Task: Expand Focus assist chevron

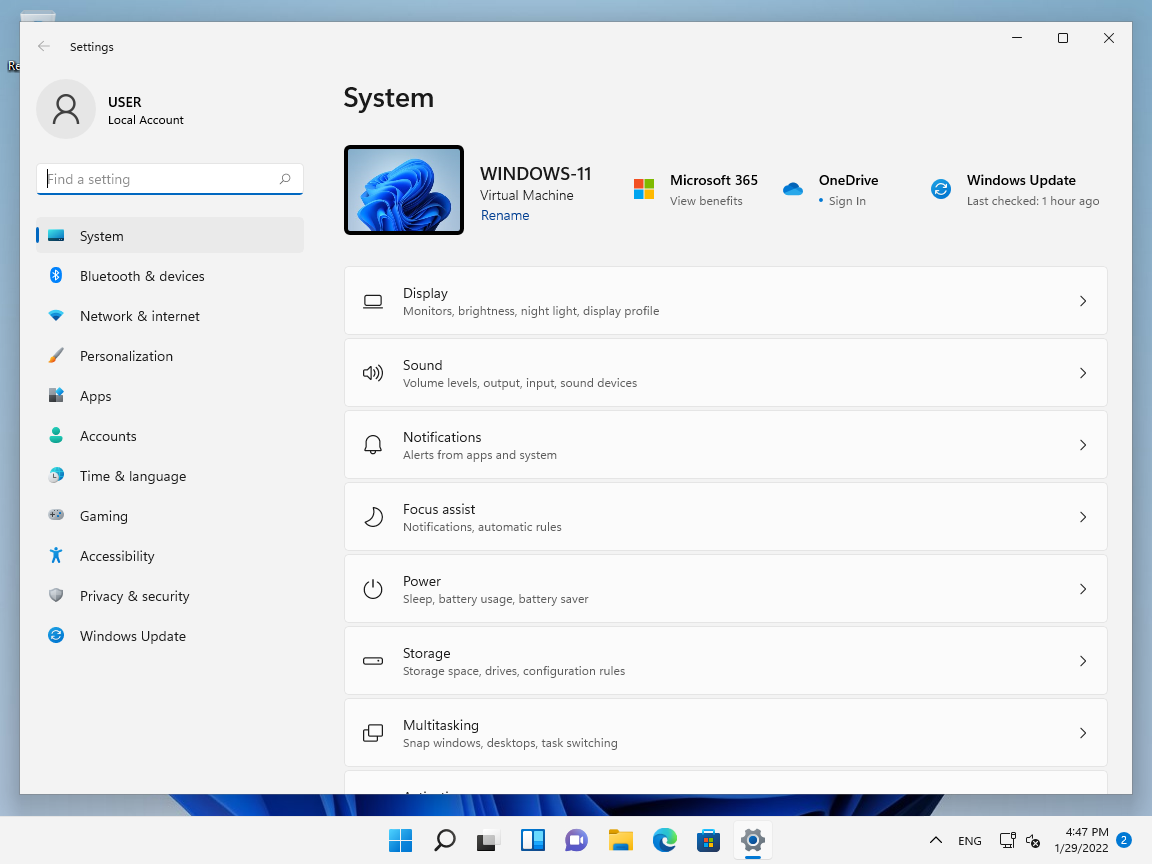Action: click(x=1083, y=517)
